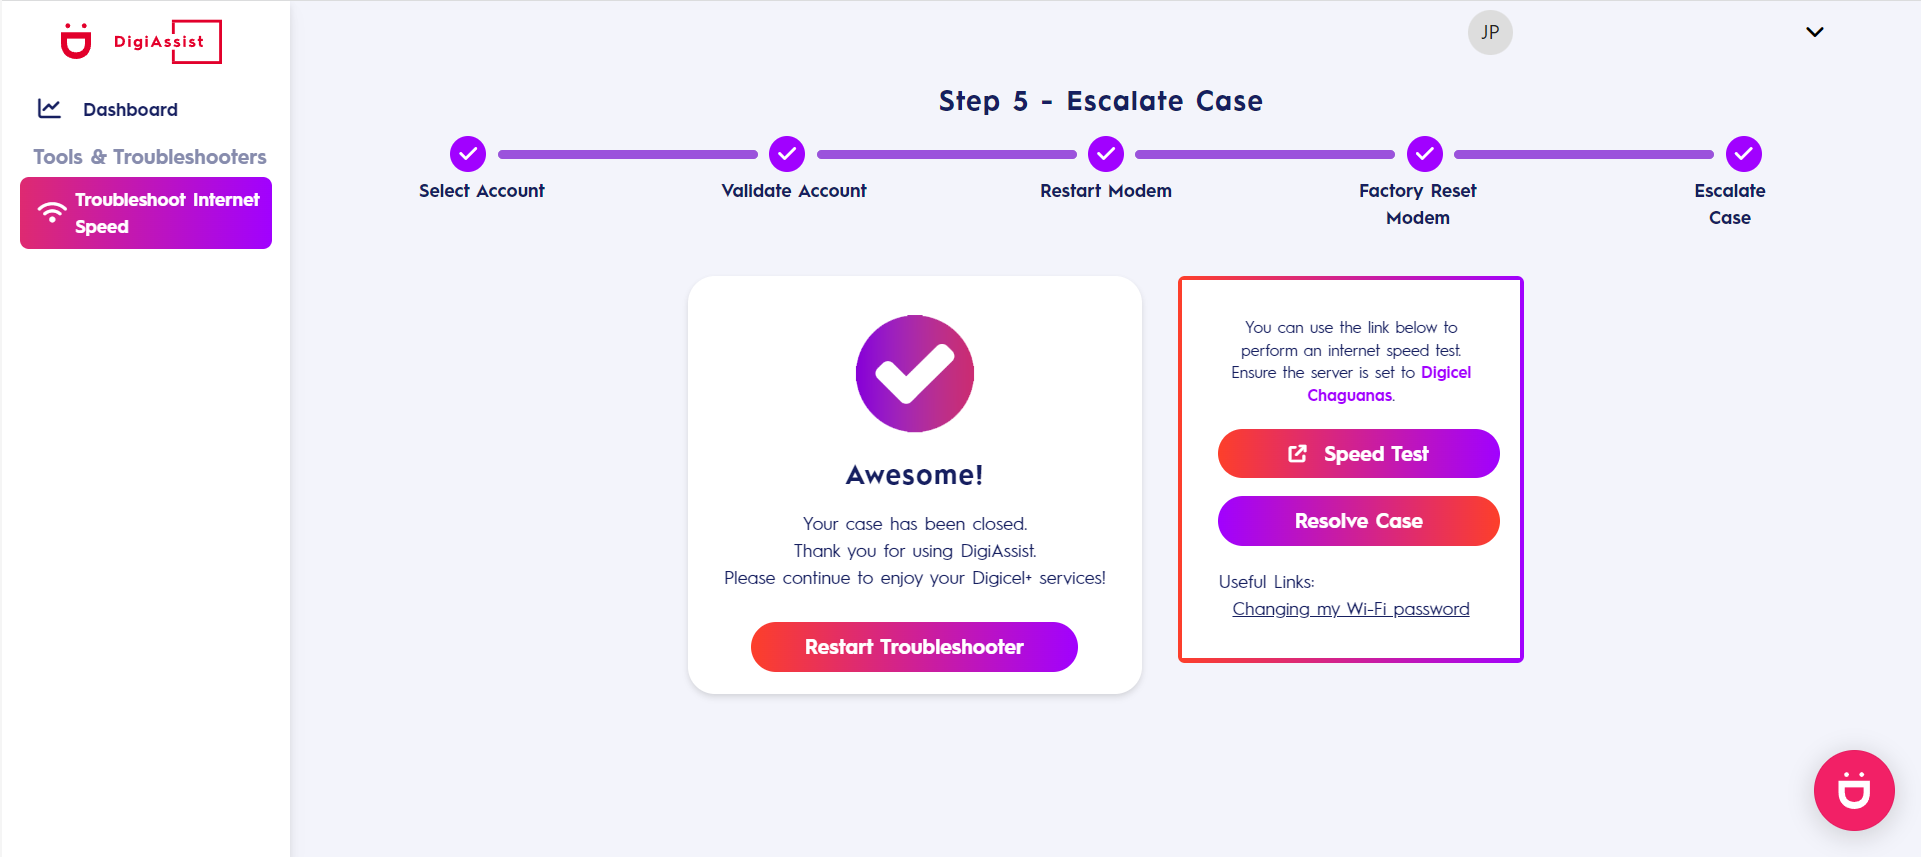This screenshot has width=1921, height=857.
Task: Click the Select Account step checkmark
Action: 467,154
